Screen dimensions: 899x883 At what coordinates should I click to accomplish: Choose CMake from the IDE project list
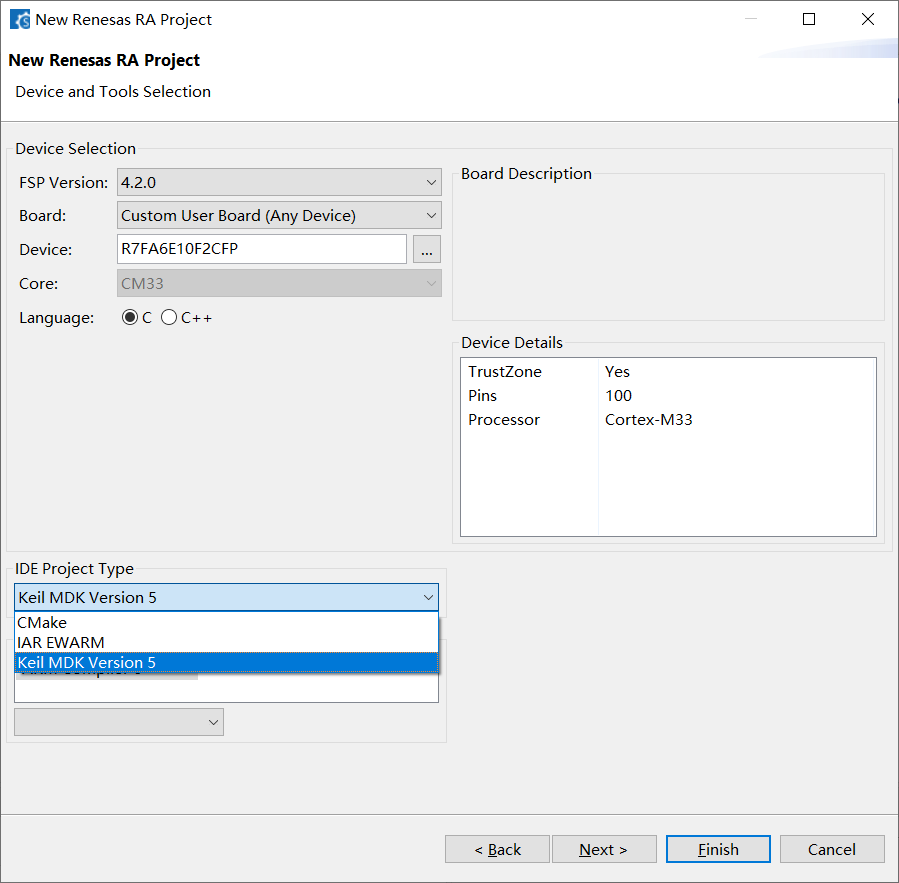(x=226, y=623)
